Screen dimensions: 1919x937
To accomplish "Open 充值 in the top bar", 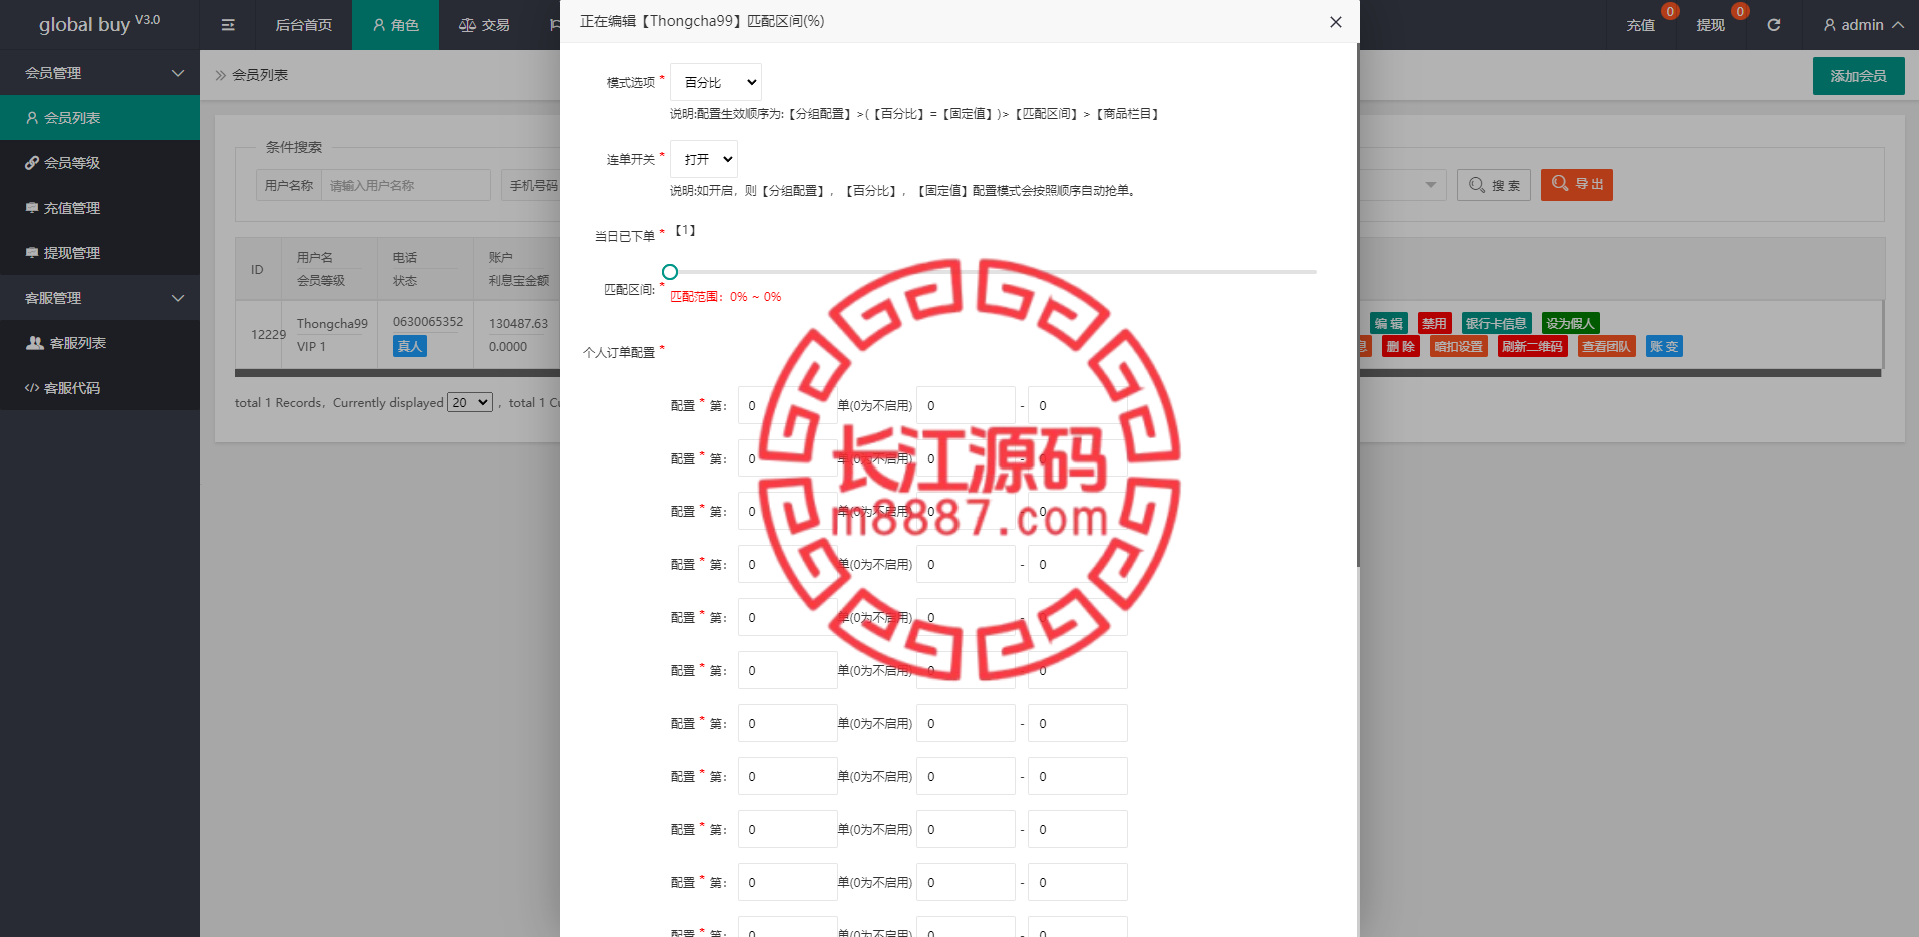I will tap(1640, 25).
